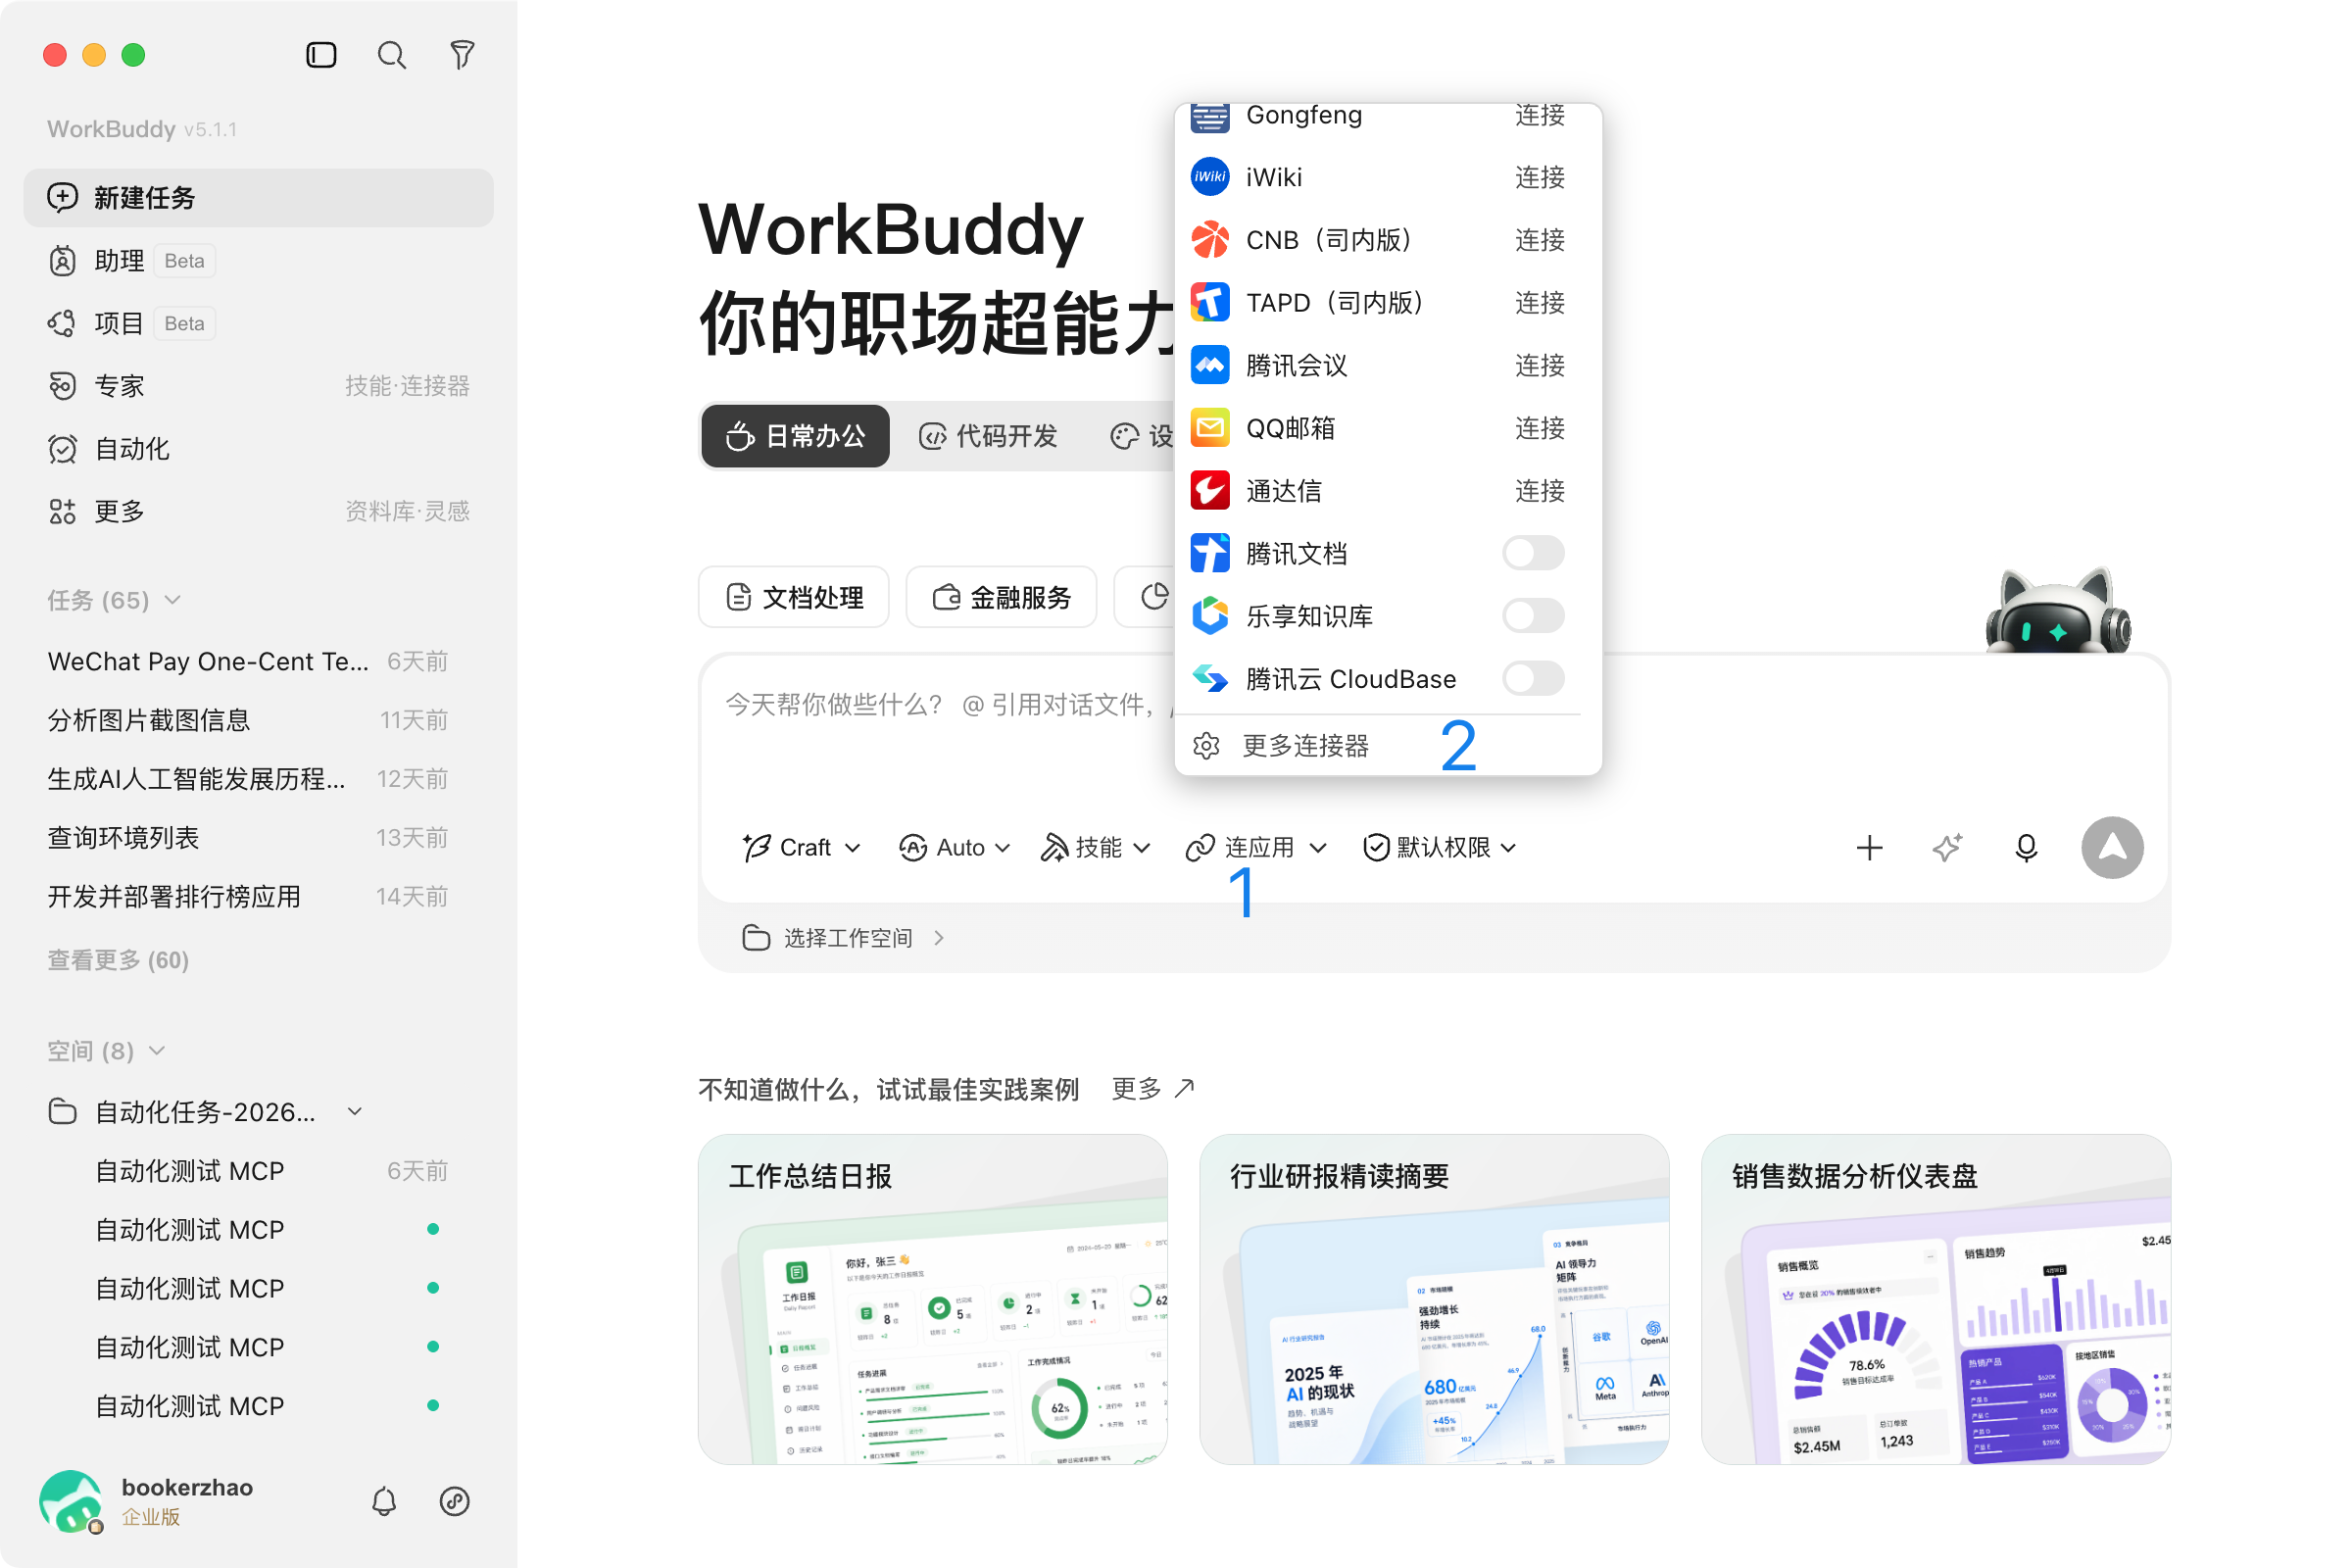The image size is (2352, 1568).
Task: Select the 金融服务 category chip
Action: tap(1001, 598)
